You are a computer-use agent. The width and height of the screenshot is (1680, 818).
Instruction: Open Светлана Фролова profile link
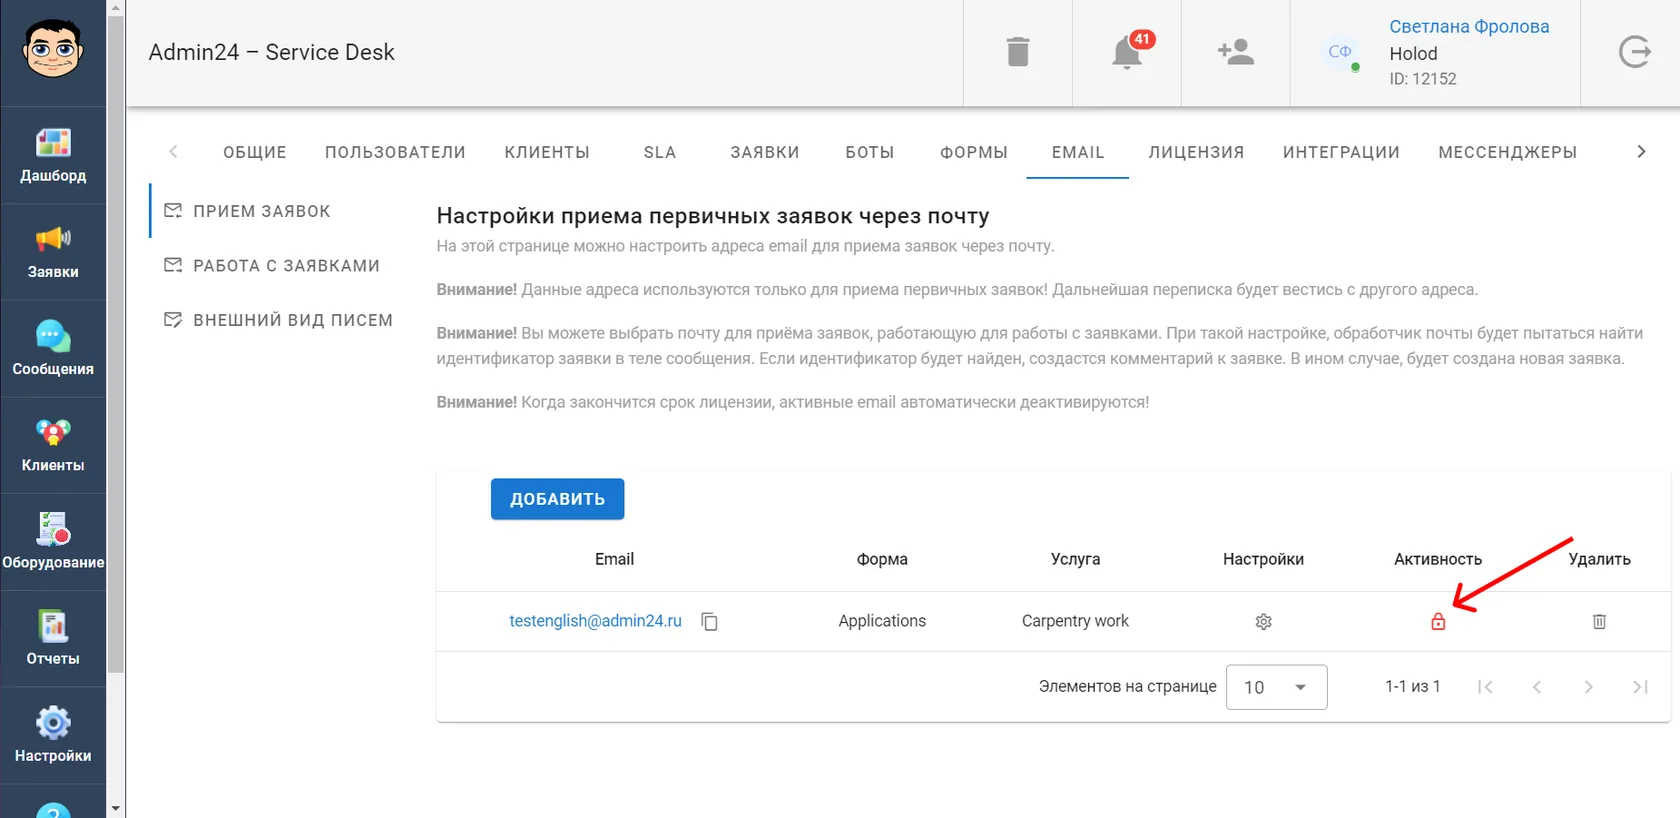[1469, 27]
